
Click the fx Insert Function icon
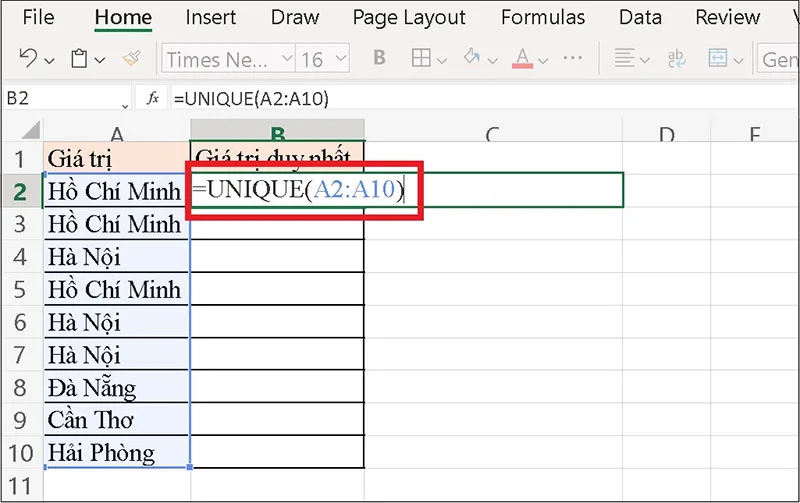click(152, 98)
